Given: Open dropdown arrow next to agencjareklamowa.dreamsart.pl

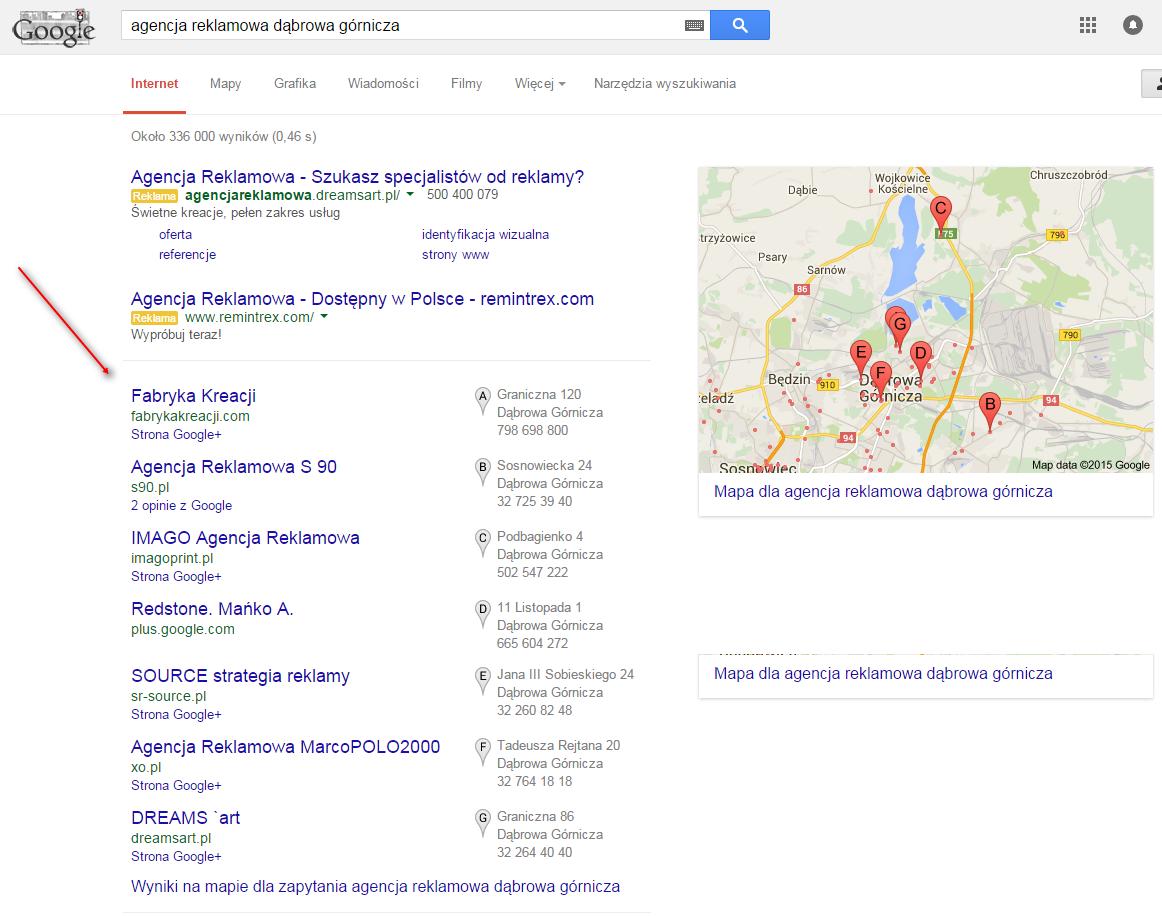Looking at the screenshot, I should click(410, 195).
